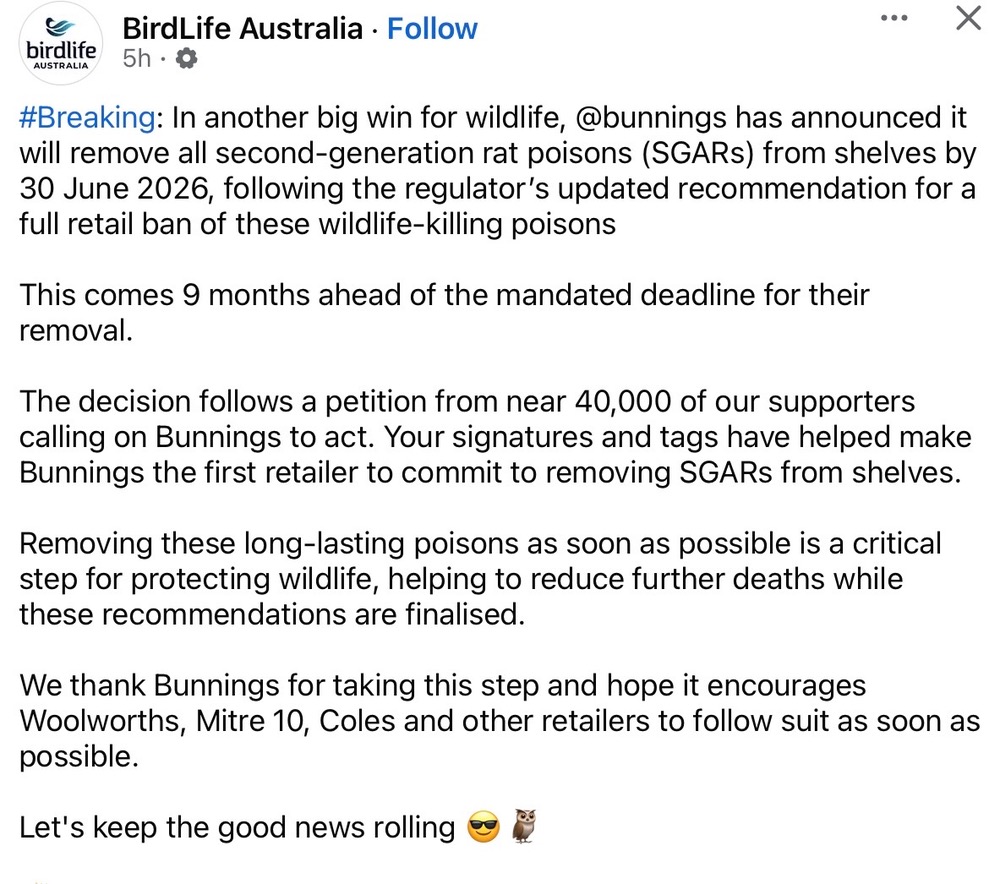Open the #Breaking hashtag
This screenshot has width=1000, height=884.
click(x=85, y=117)
